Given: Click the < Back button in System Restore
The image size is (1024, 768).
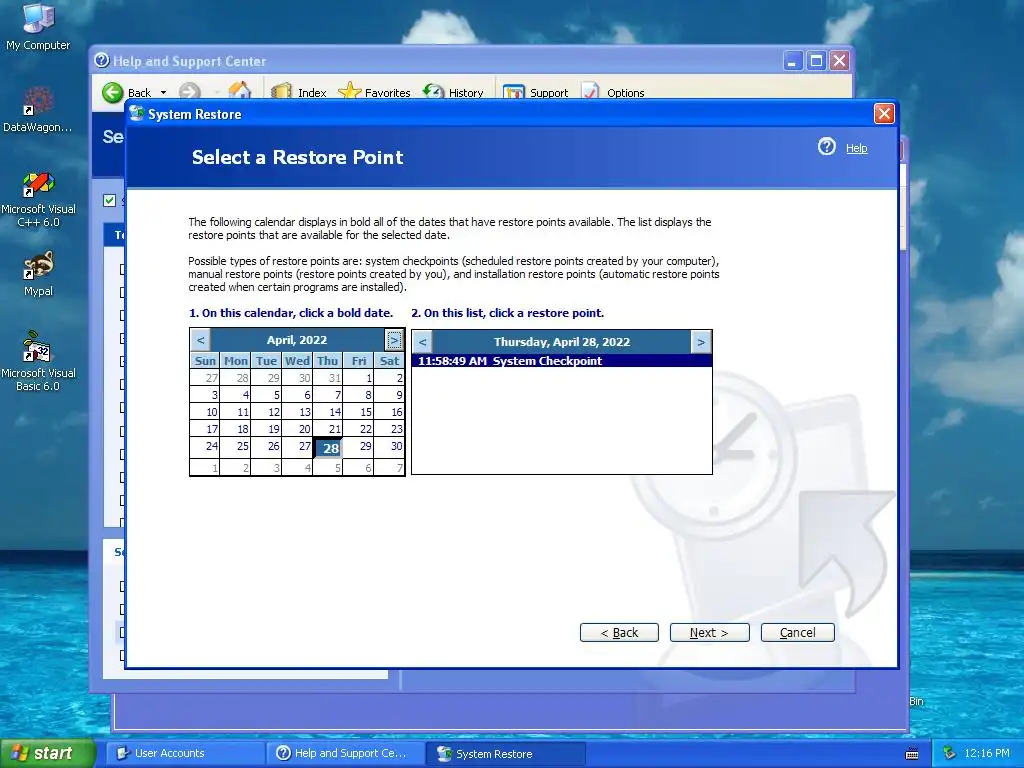Looking at the screenshot, I should [x=619, y=632].
